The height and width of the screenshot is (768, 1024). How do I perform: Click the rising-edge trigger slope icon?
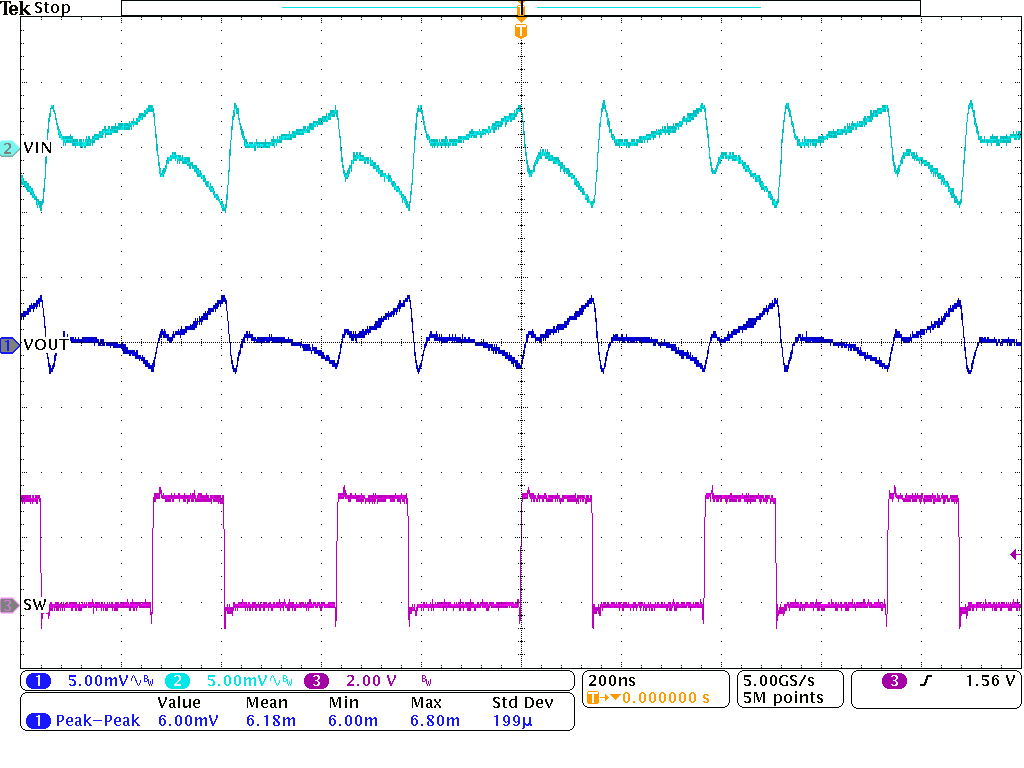pos(927,678)
